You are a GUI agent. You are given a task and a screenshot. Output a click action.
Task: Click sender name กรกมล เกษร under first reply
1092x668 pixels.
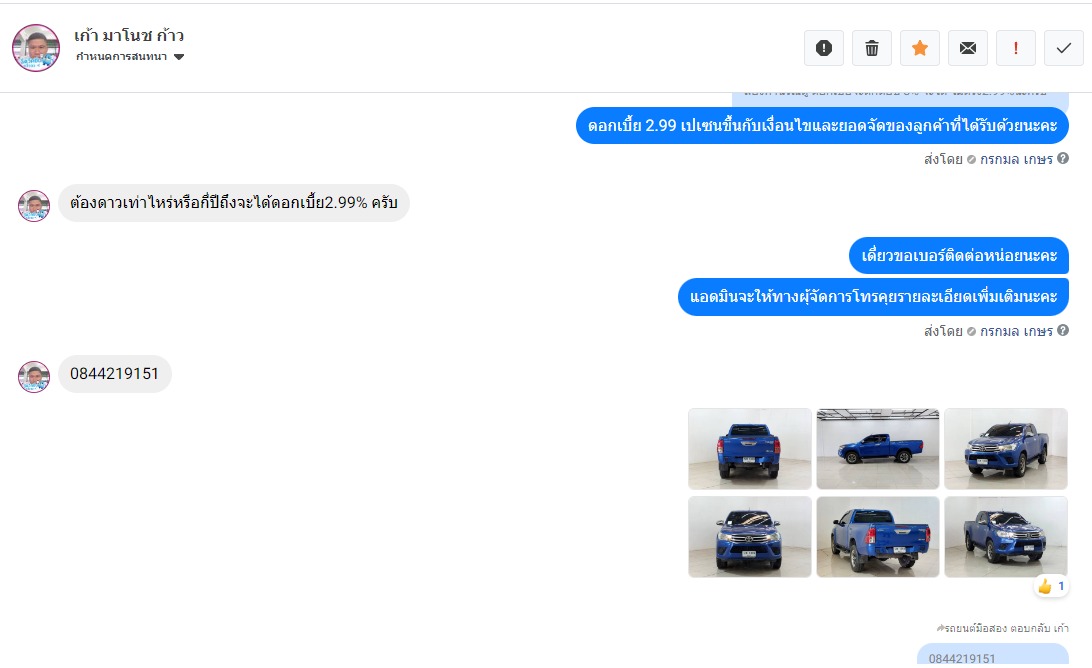click(1016, 160)
